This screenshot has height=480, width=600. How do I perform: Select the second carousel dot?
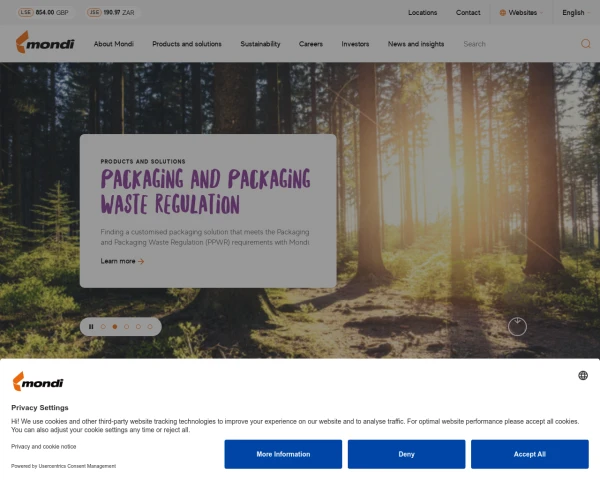[x=115, y=327]
